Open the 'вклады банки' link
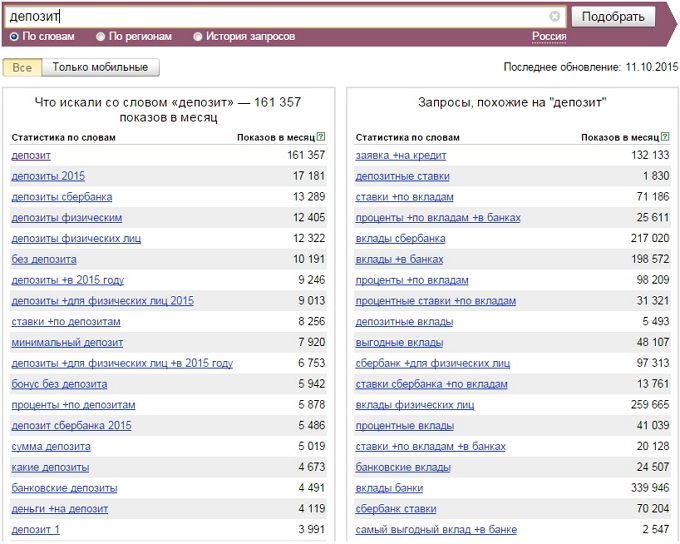Viewport: 680px width, 544px height. (389, 488)
